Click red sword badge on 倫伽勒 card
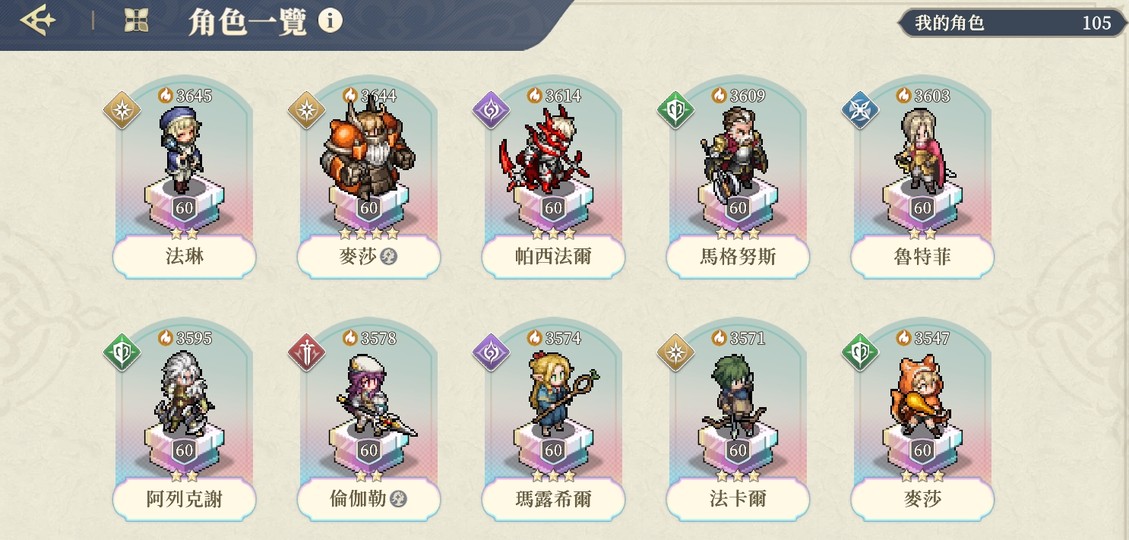This screenshot has width=1129, height=540. [x=306, y=352]
